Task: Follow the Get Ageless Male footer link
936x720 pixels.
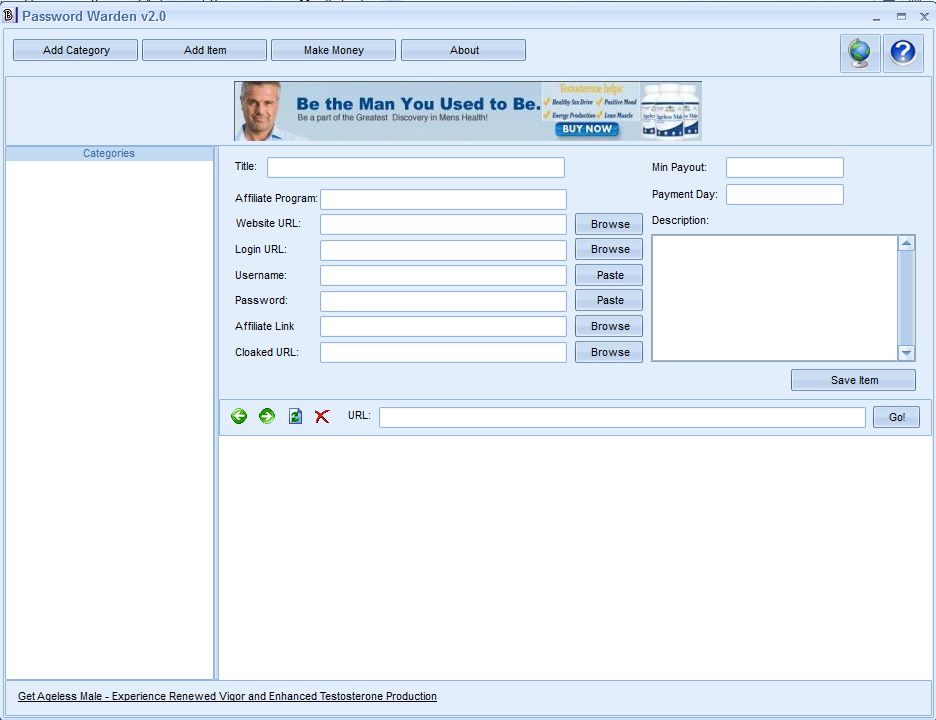Action: click(x=227, y=696)
